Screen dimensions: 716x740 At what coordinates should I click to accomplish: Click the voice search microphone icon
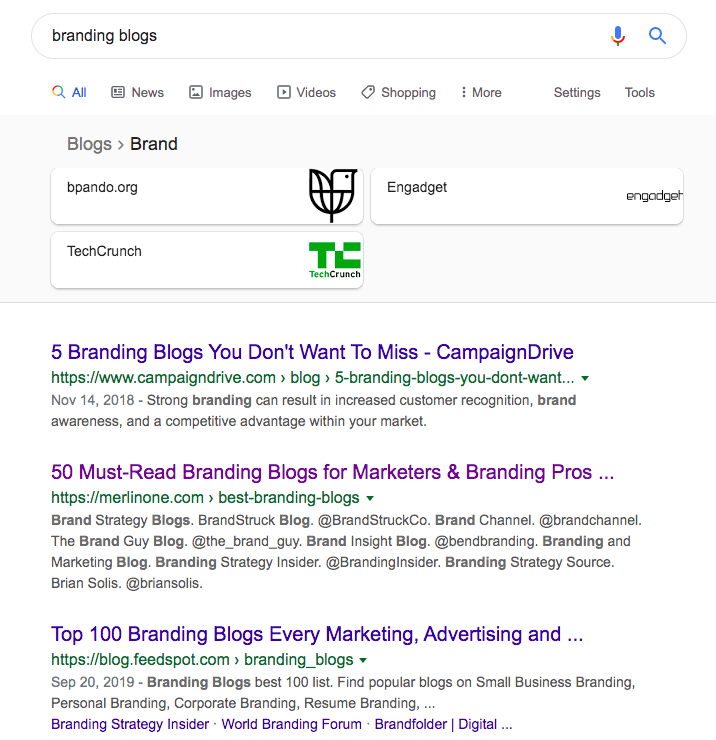pos(618,36)
